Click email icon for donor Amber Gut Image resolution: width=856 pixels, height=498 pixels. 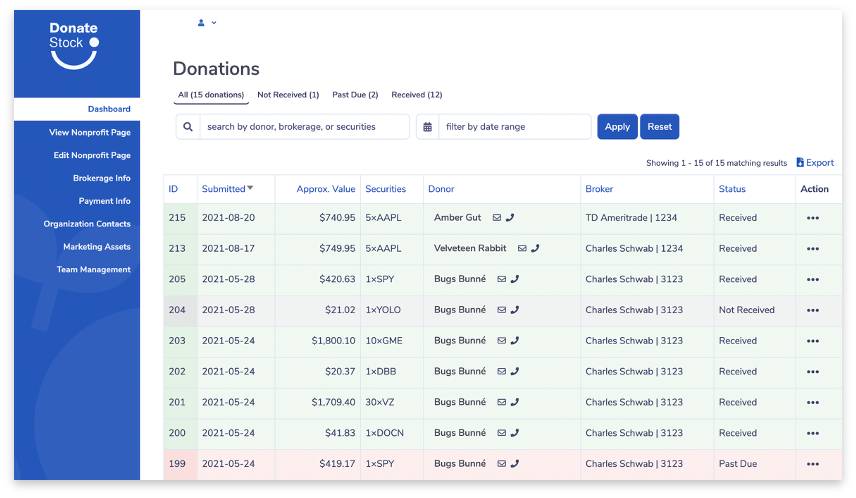point(497,217)
